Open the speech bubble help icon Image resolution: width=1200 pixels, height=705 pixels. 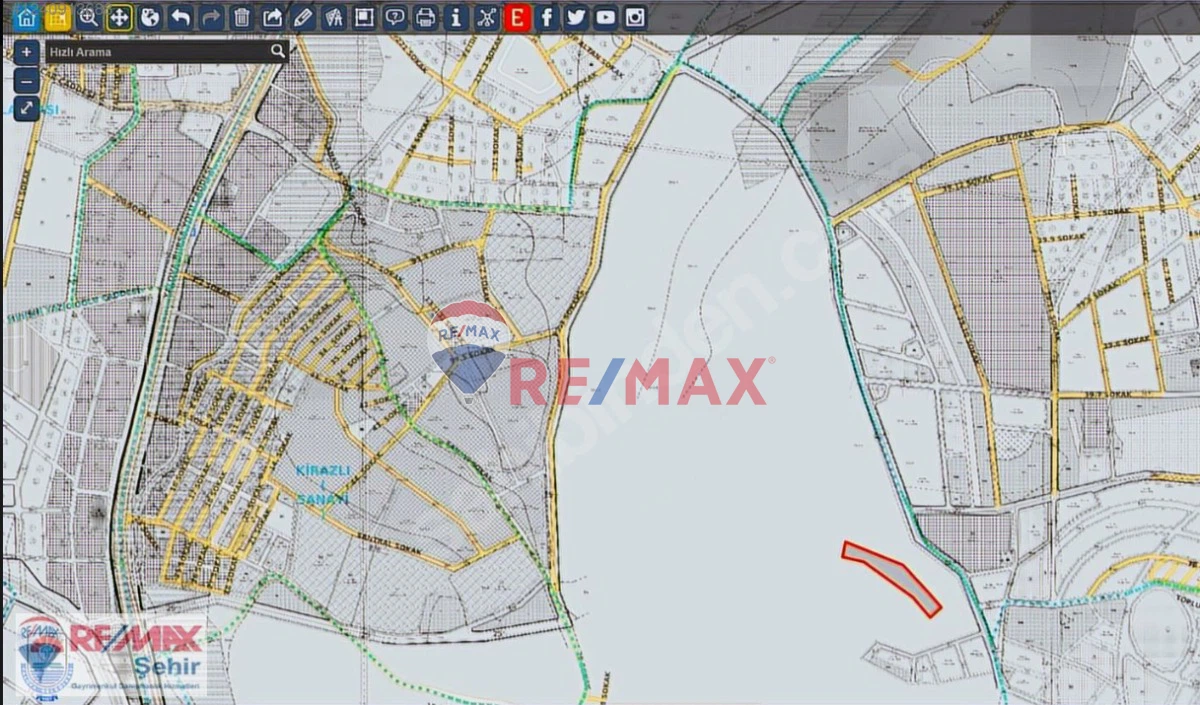395,17
